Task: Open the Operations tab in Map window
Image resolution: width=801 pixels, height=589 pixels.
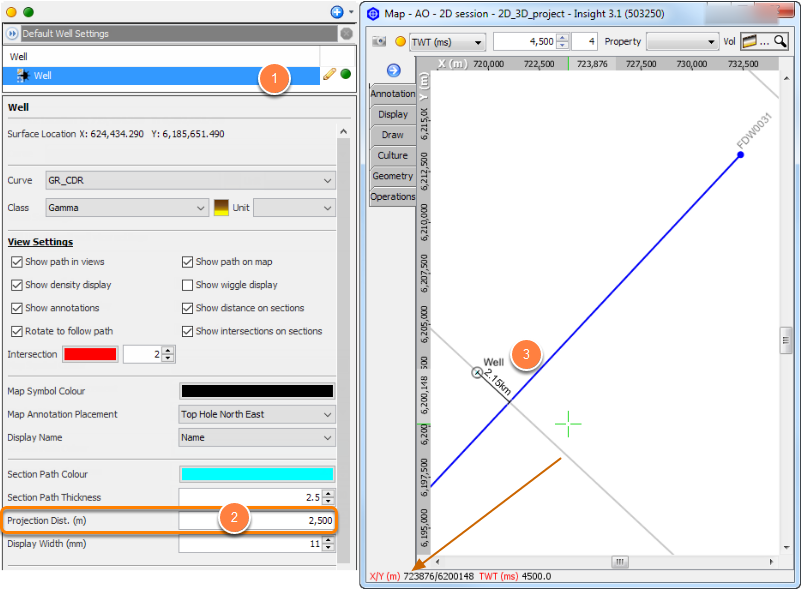Action: tap(393, 197)
